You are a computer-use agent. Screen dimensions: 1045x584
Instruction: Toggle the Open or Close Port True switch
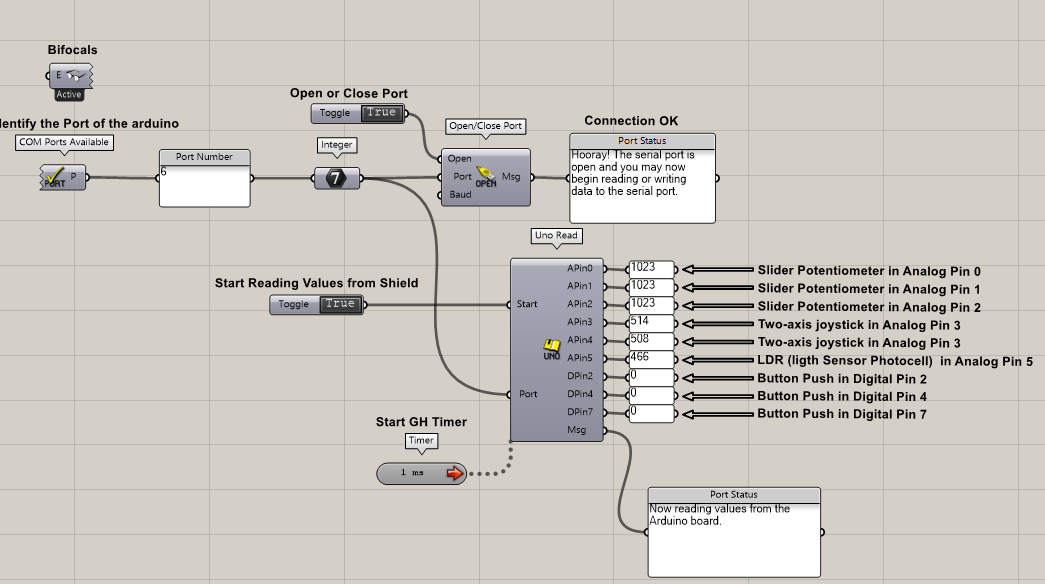381,113
